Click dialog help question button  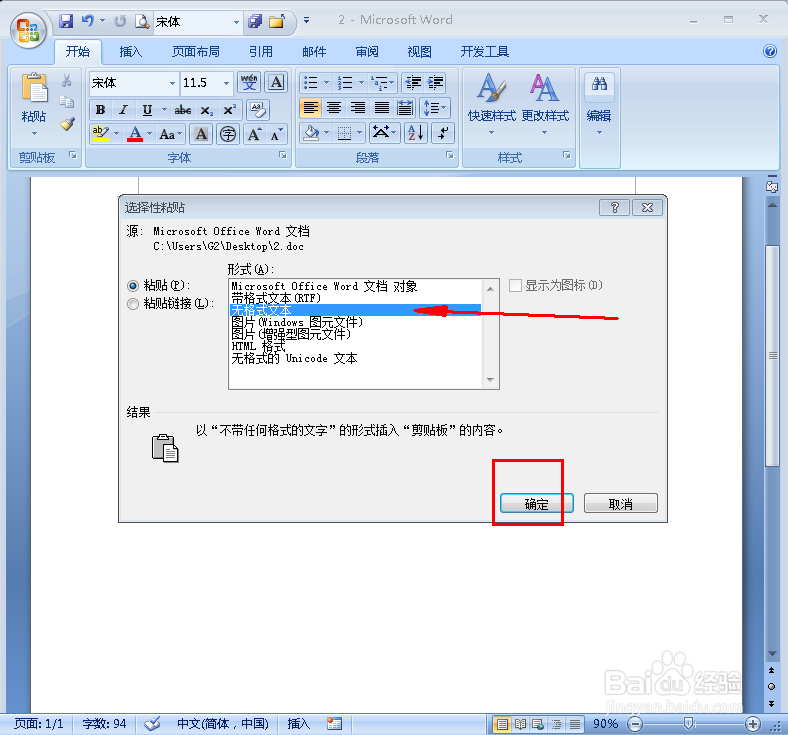click(614, 207)
